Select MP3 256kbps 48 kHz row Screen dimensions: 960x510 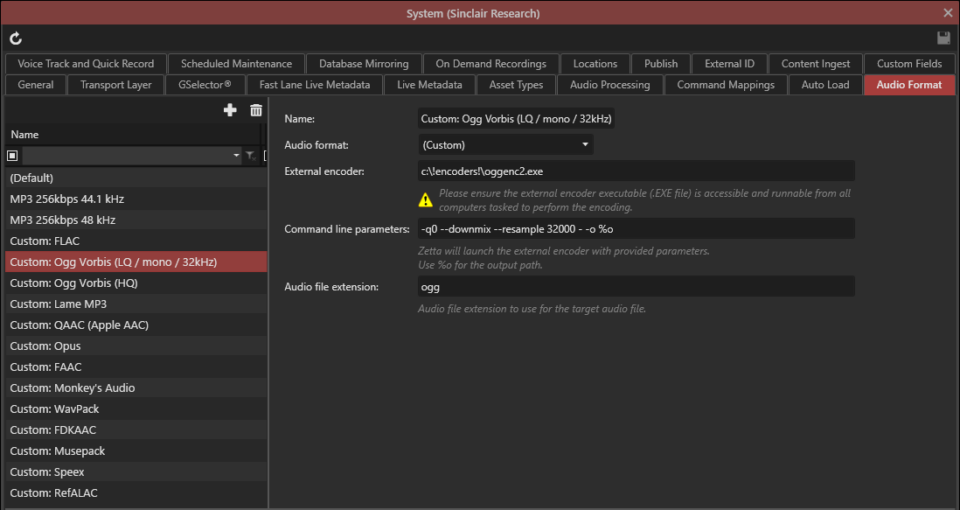(x=136, y=220)
